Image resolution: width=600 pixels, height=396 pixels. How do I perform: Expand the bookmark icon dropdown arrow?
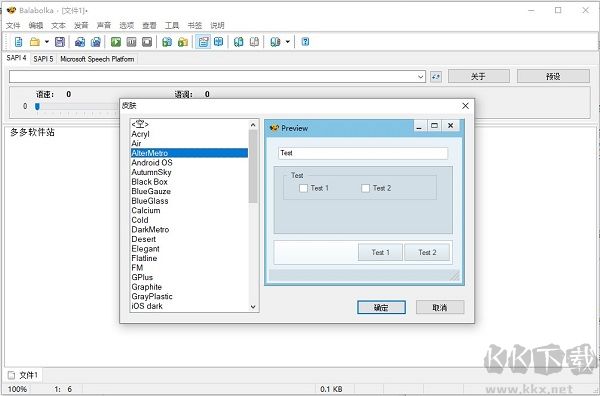tap(287, 42)
